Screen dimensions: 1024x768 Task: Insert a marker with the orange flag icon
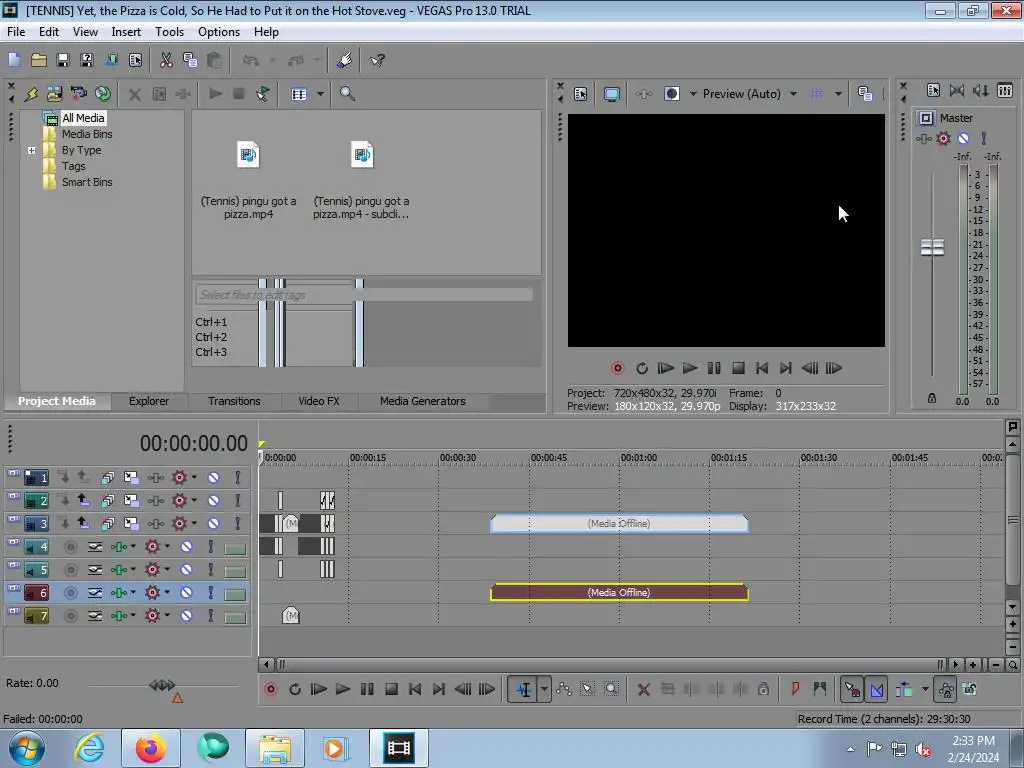[x=795, y=689]
